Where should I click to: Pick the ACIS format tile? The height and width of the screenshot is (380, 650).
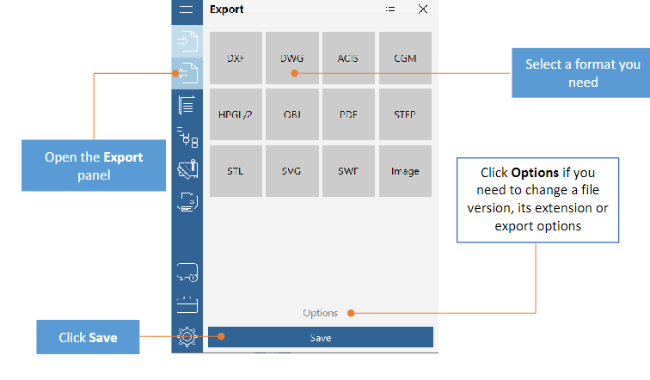(x=349, y=58)
